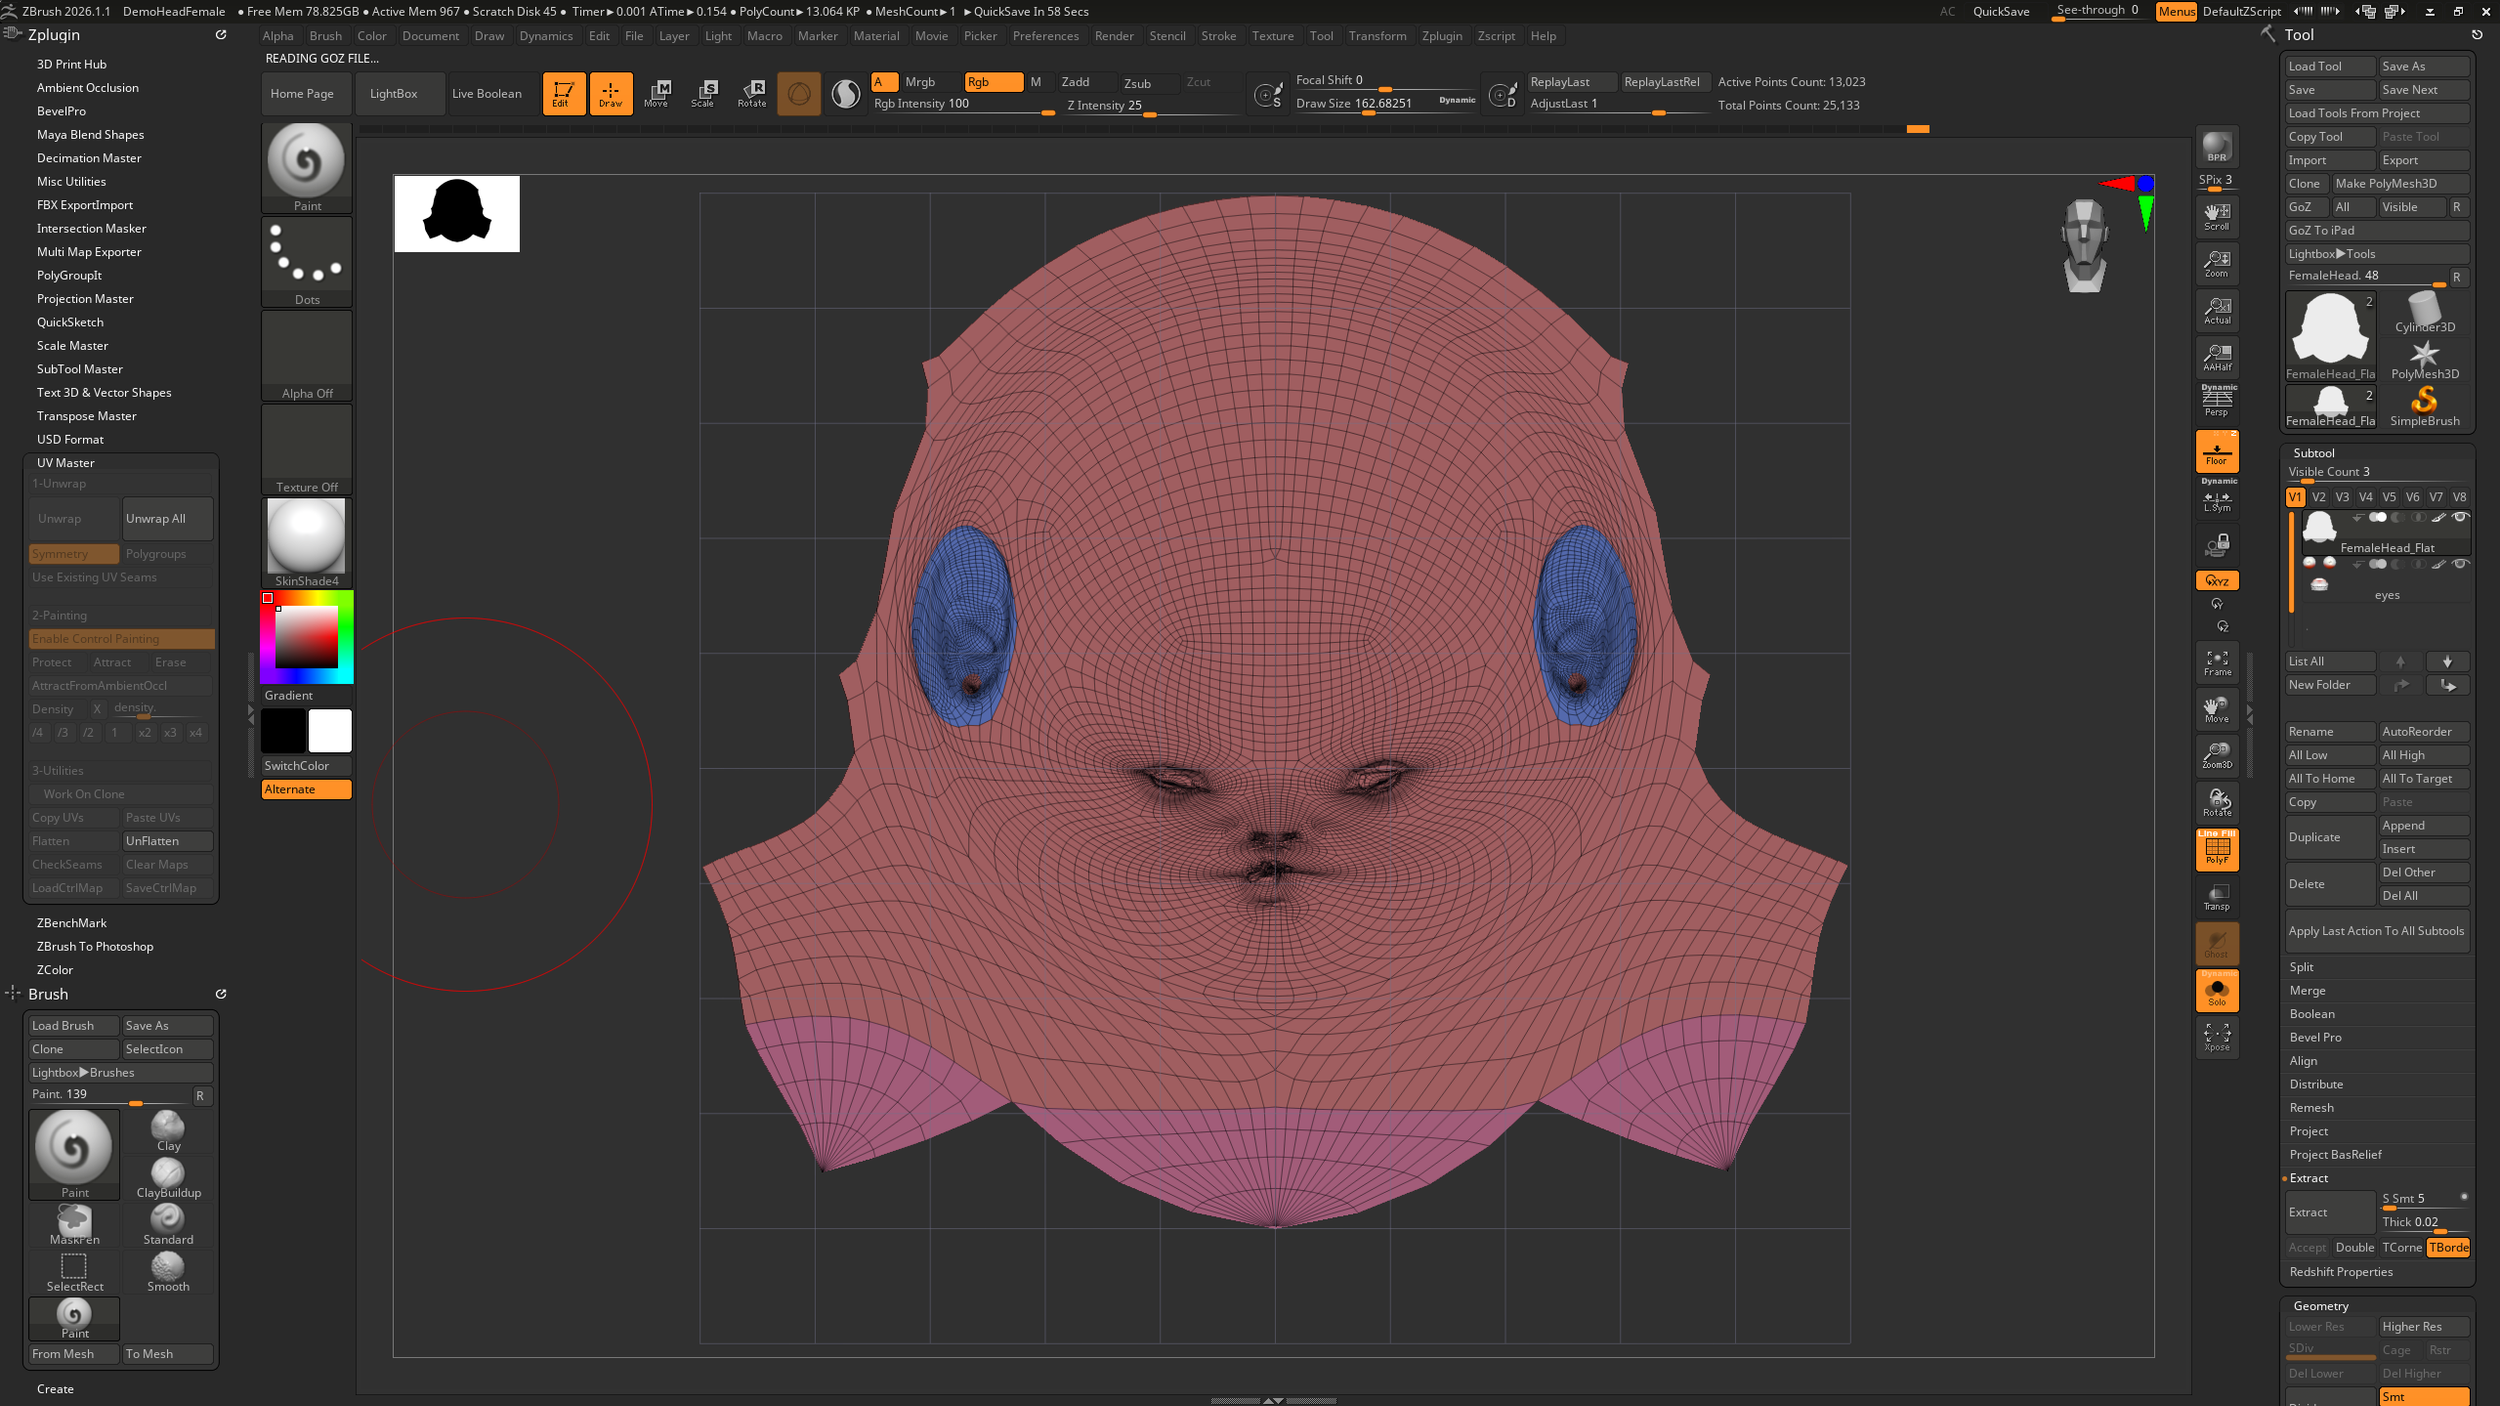Select the Scale tool on the top shelf
The image size is (2500, 1406).
pos(706,93)
